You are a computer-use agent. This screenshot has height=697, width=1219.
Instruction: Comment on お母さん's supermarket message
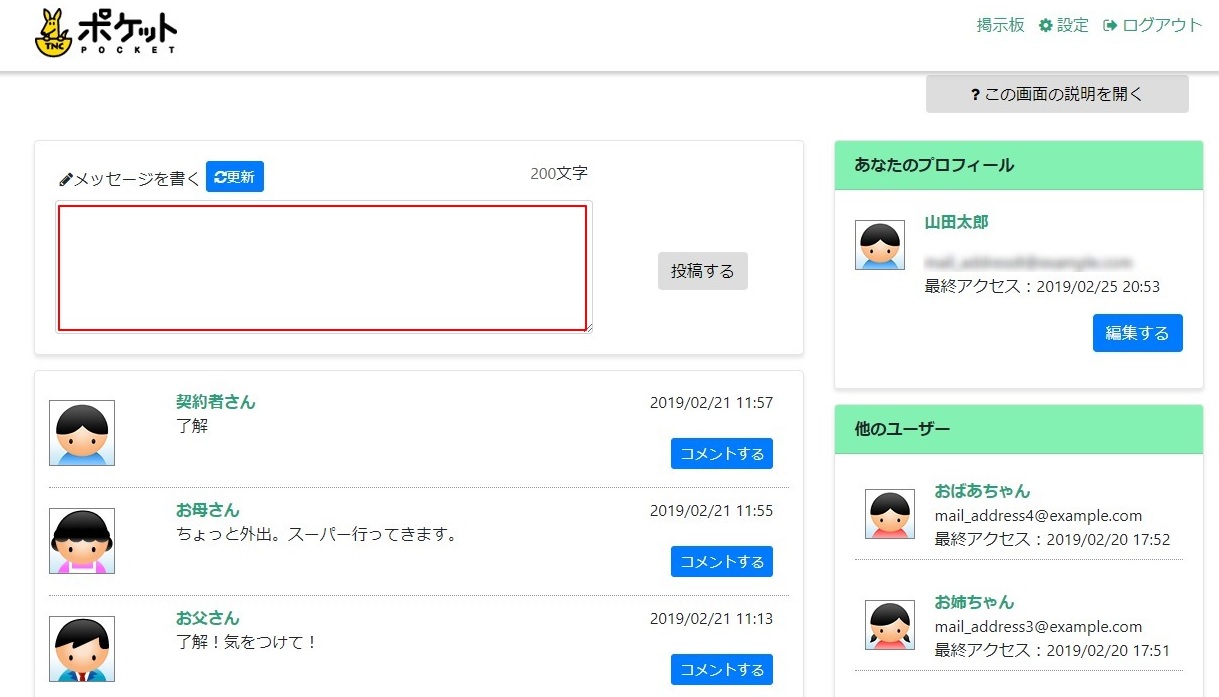pos(721,561)
